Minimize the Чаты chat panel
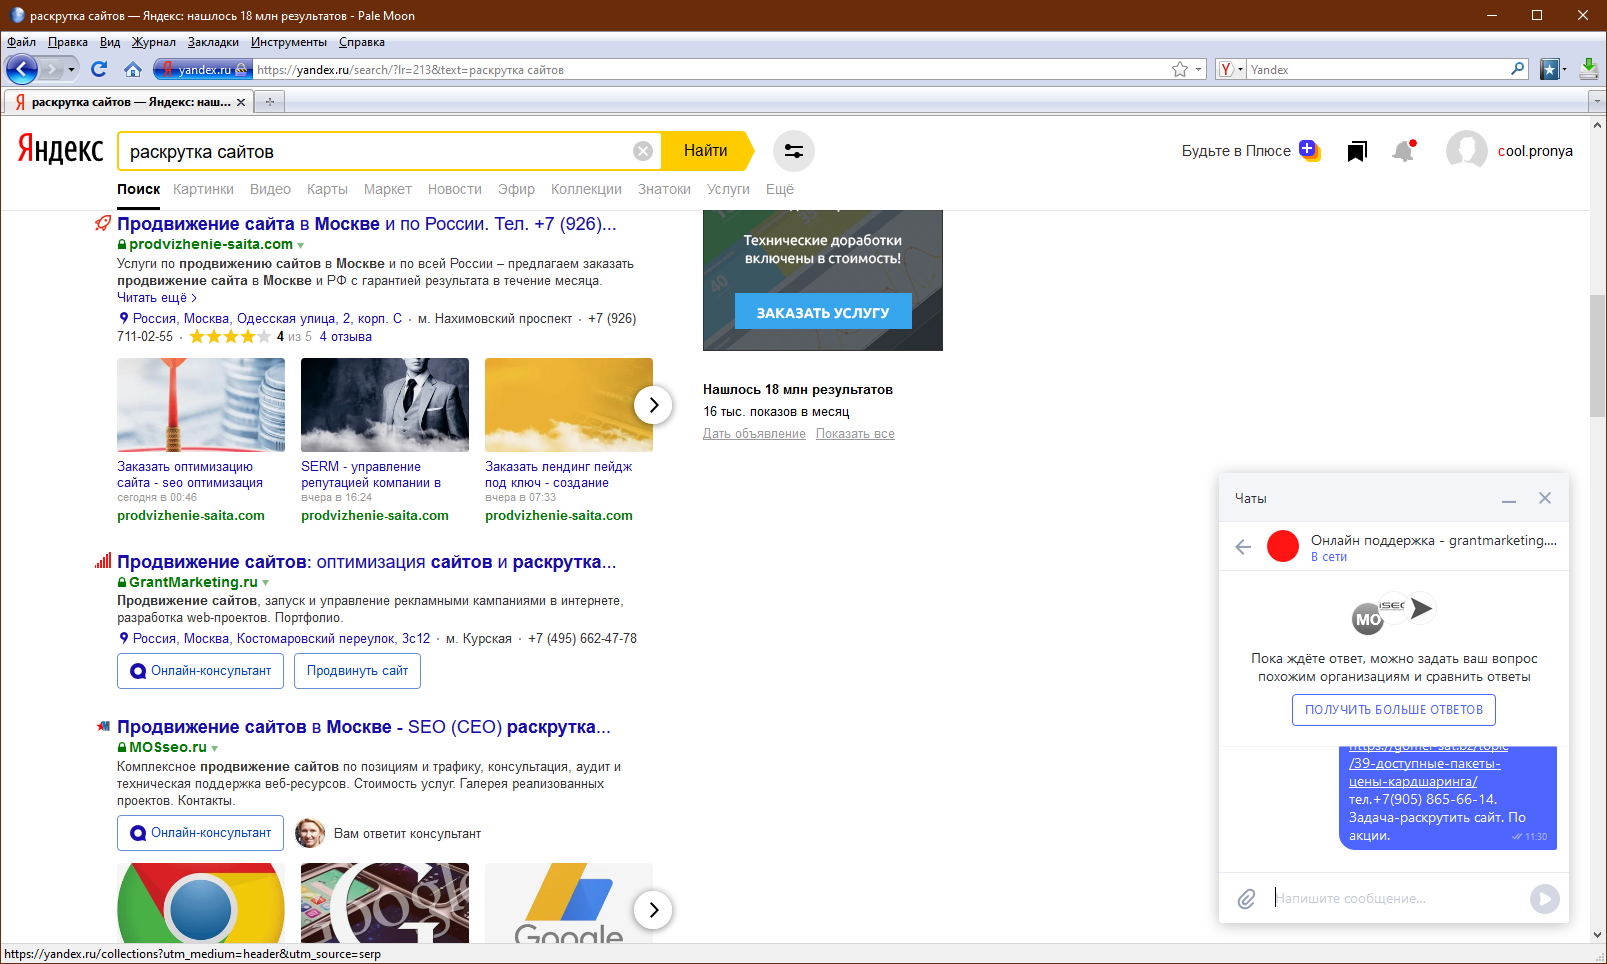The height and width of the screenshot is (964, 1607). pos(1509,499)
